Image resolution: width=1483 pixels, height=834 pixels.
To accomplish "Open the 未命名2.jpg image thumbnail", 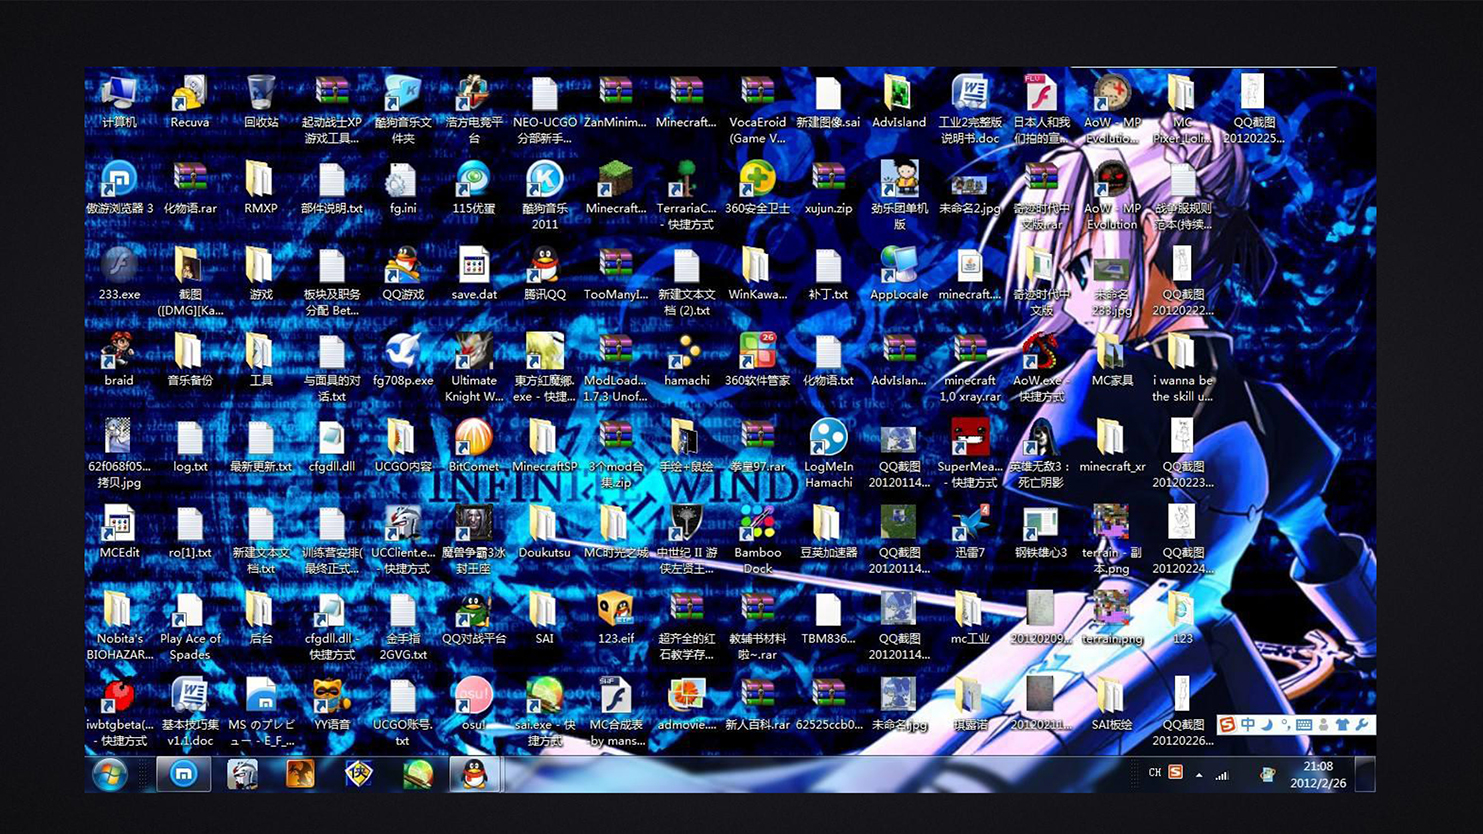I will click(969, 188).
